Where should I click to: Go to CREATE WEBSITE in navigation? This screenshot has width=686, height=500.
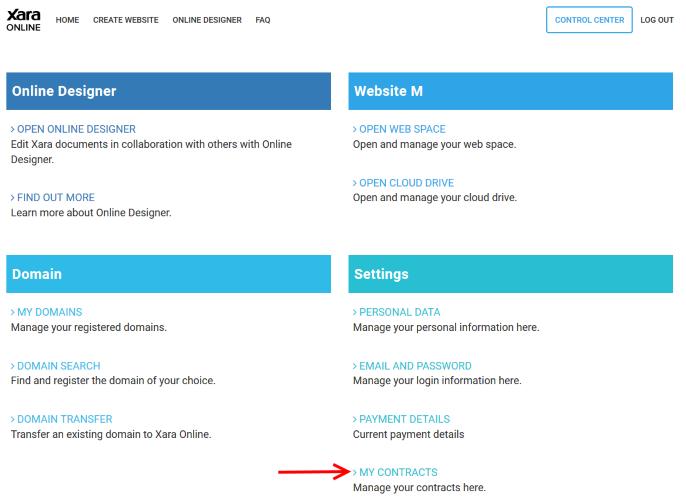tap(126, 20)
